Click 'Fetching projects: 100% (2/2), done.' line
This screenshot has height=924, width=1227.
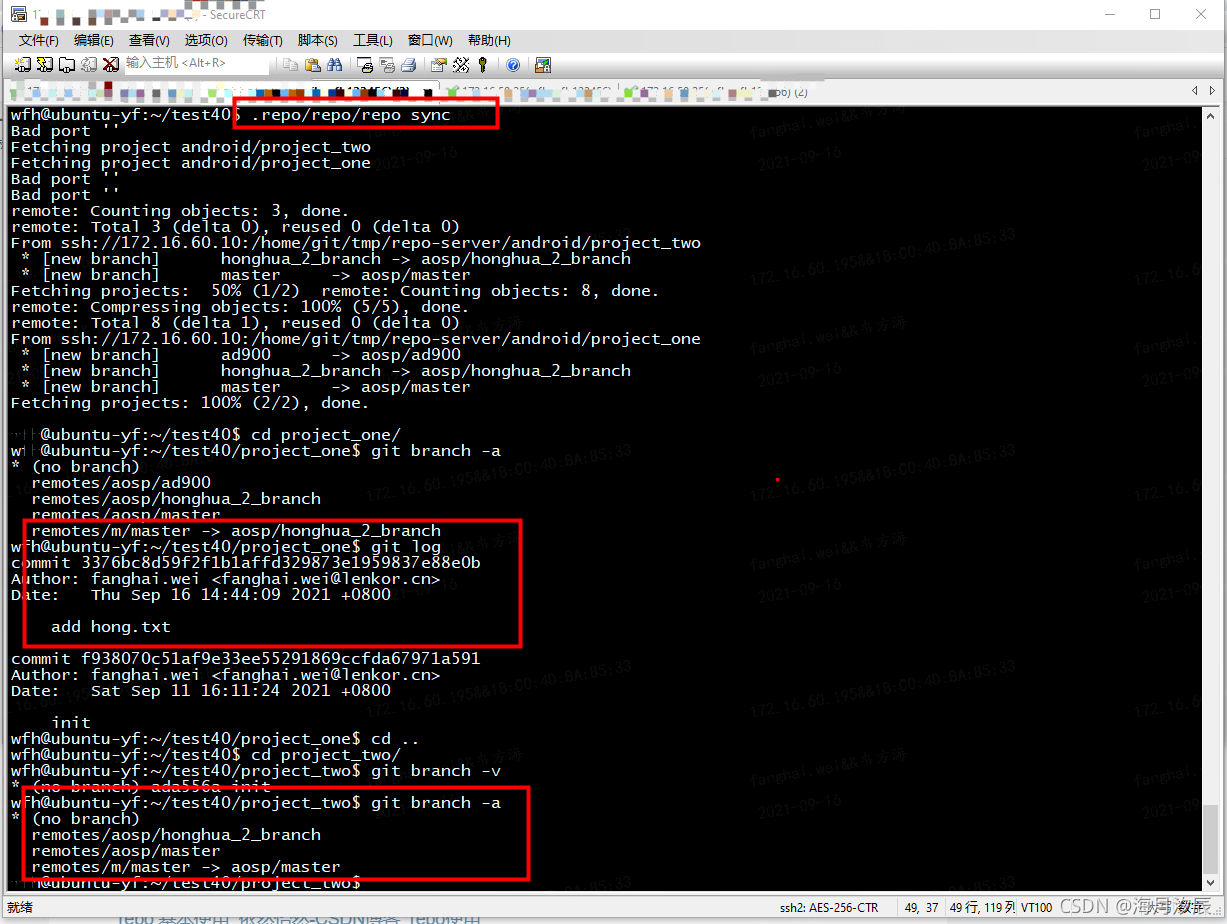(x=190, y=403)
